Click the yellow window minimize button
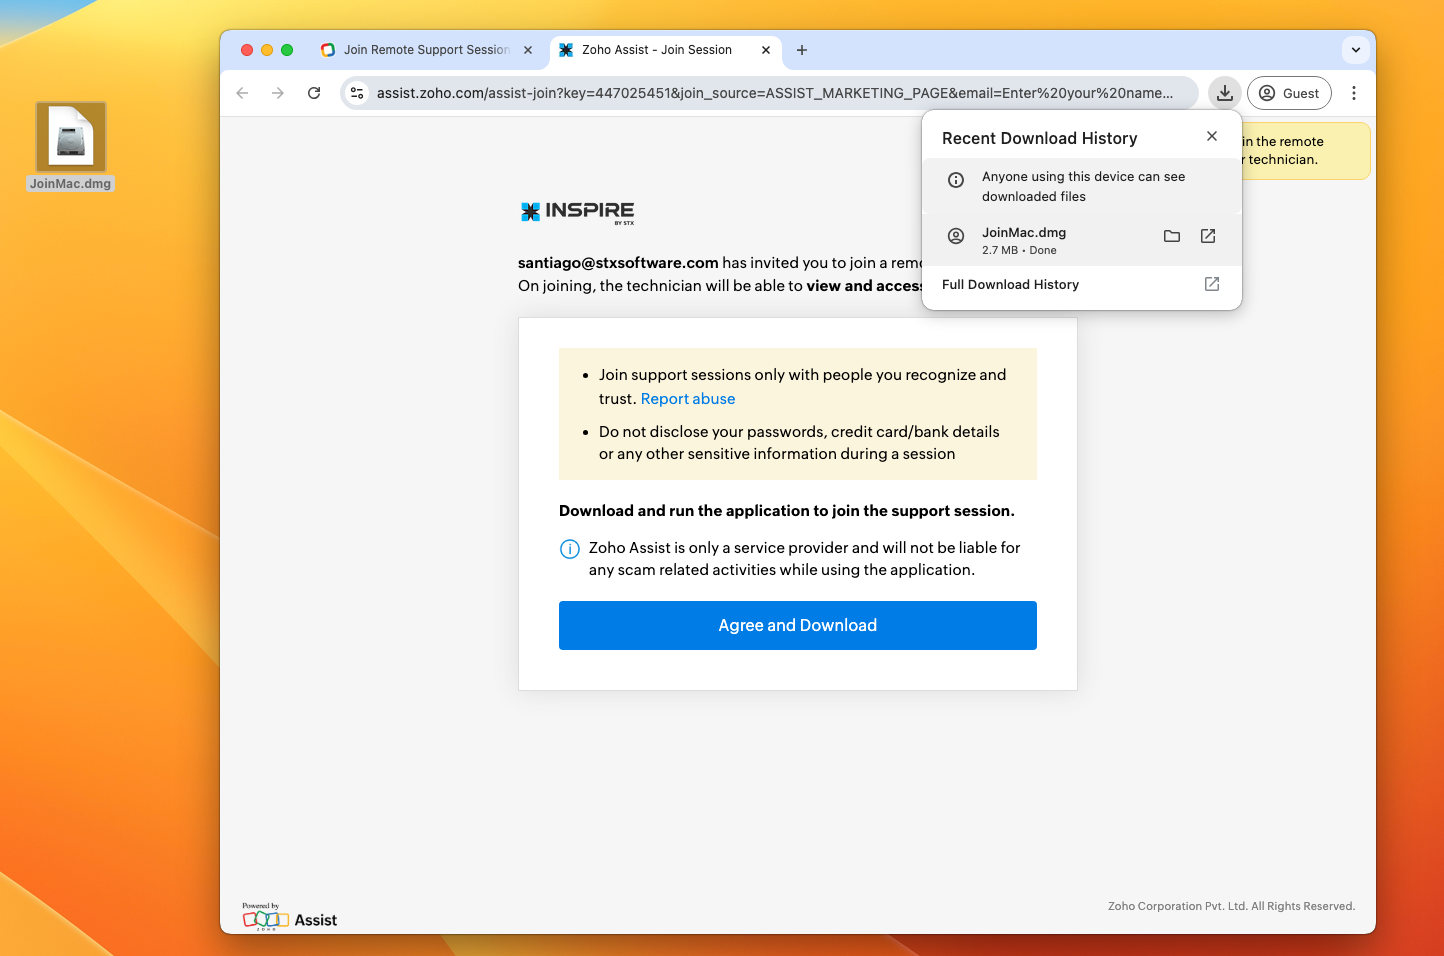This screenshot has width=1444, height=956. pyautogui.click(x=267, y=50)
